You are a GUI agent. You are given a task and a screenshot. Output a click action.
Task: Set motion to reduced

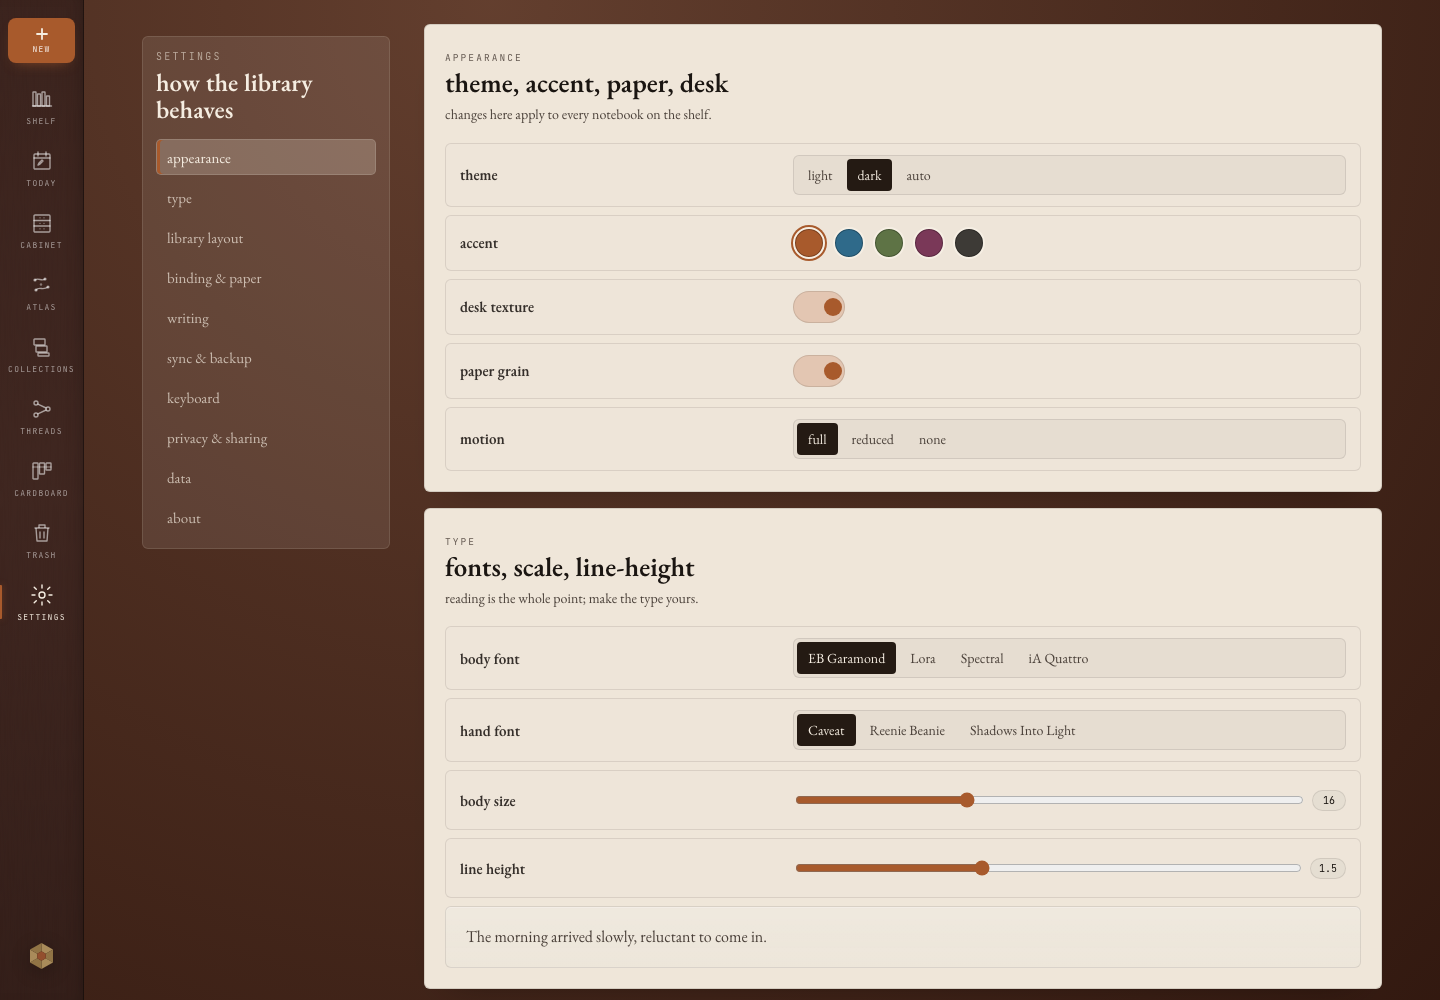click(872, 439)
